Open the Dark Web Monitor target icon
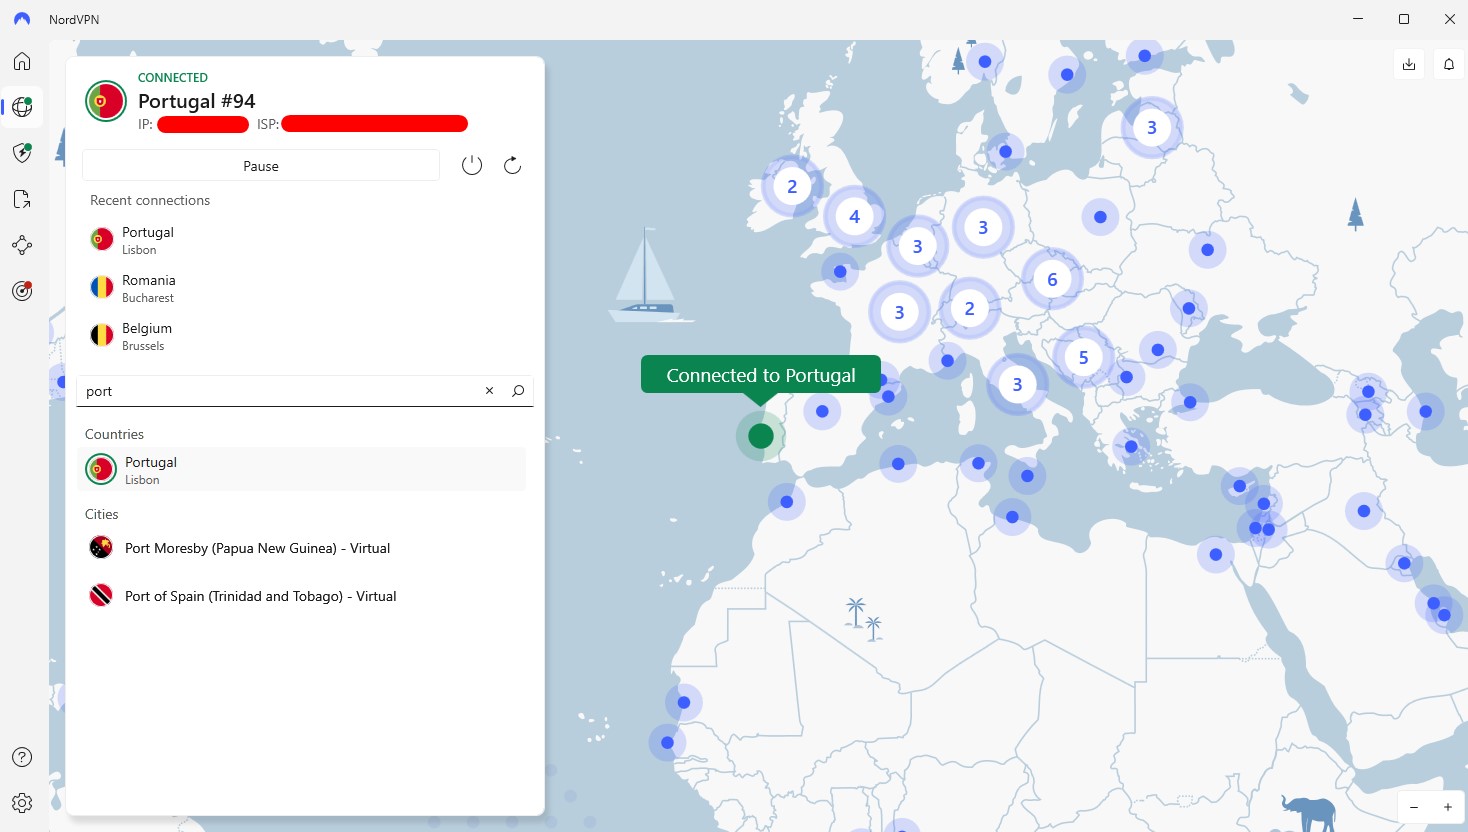The height and width of the screenshot is (832, 1468). [22, 291]
